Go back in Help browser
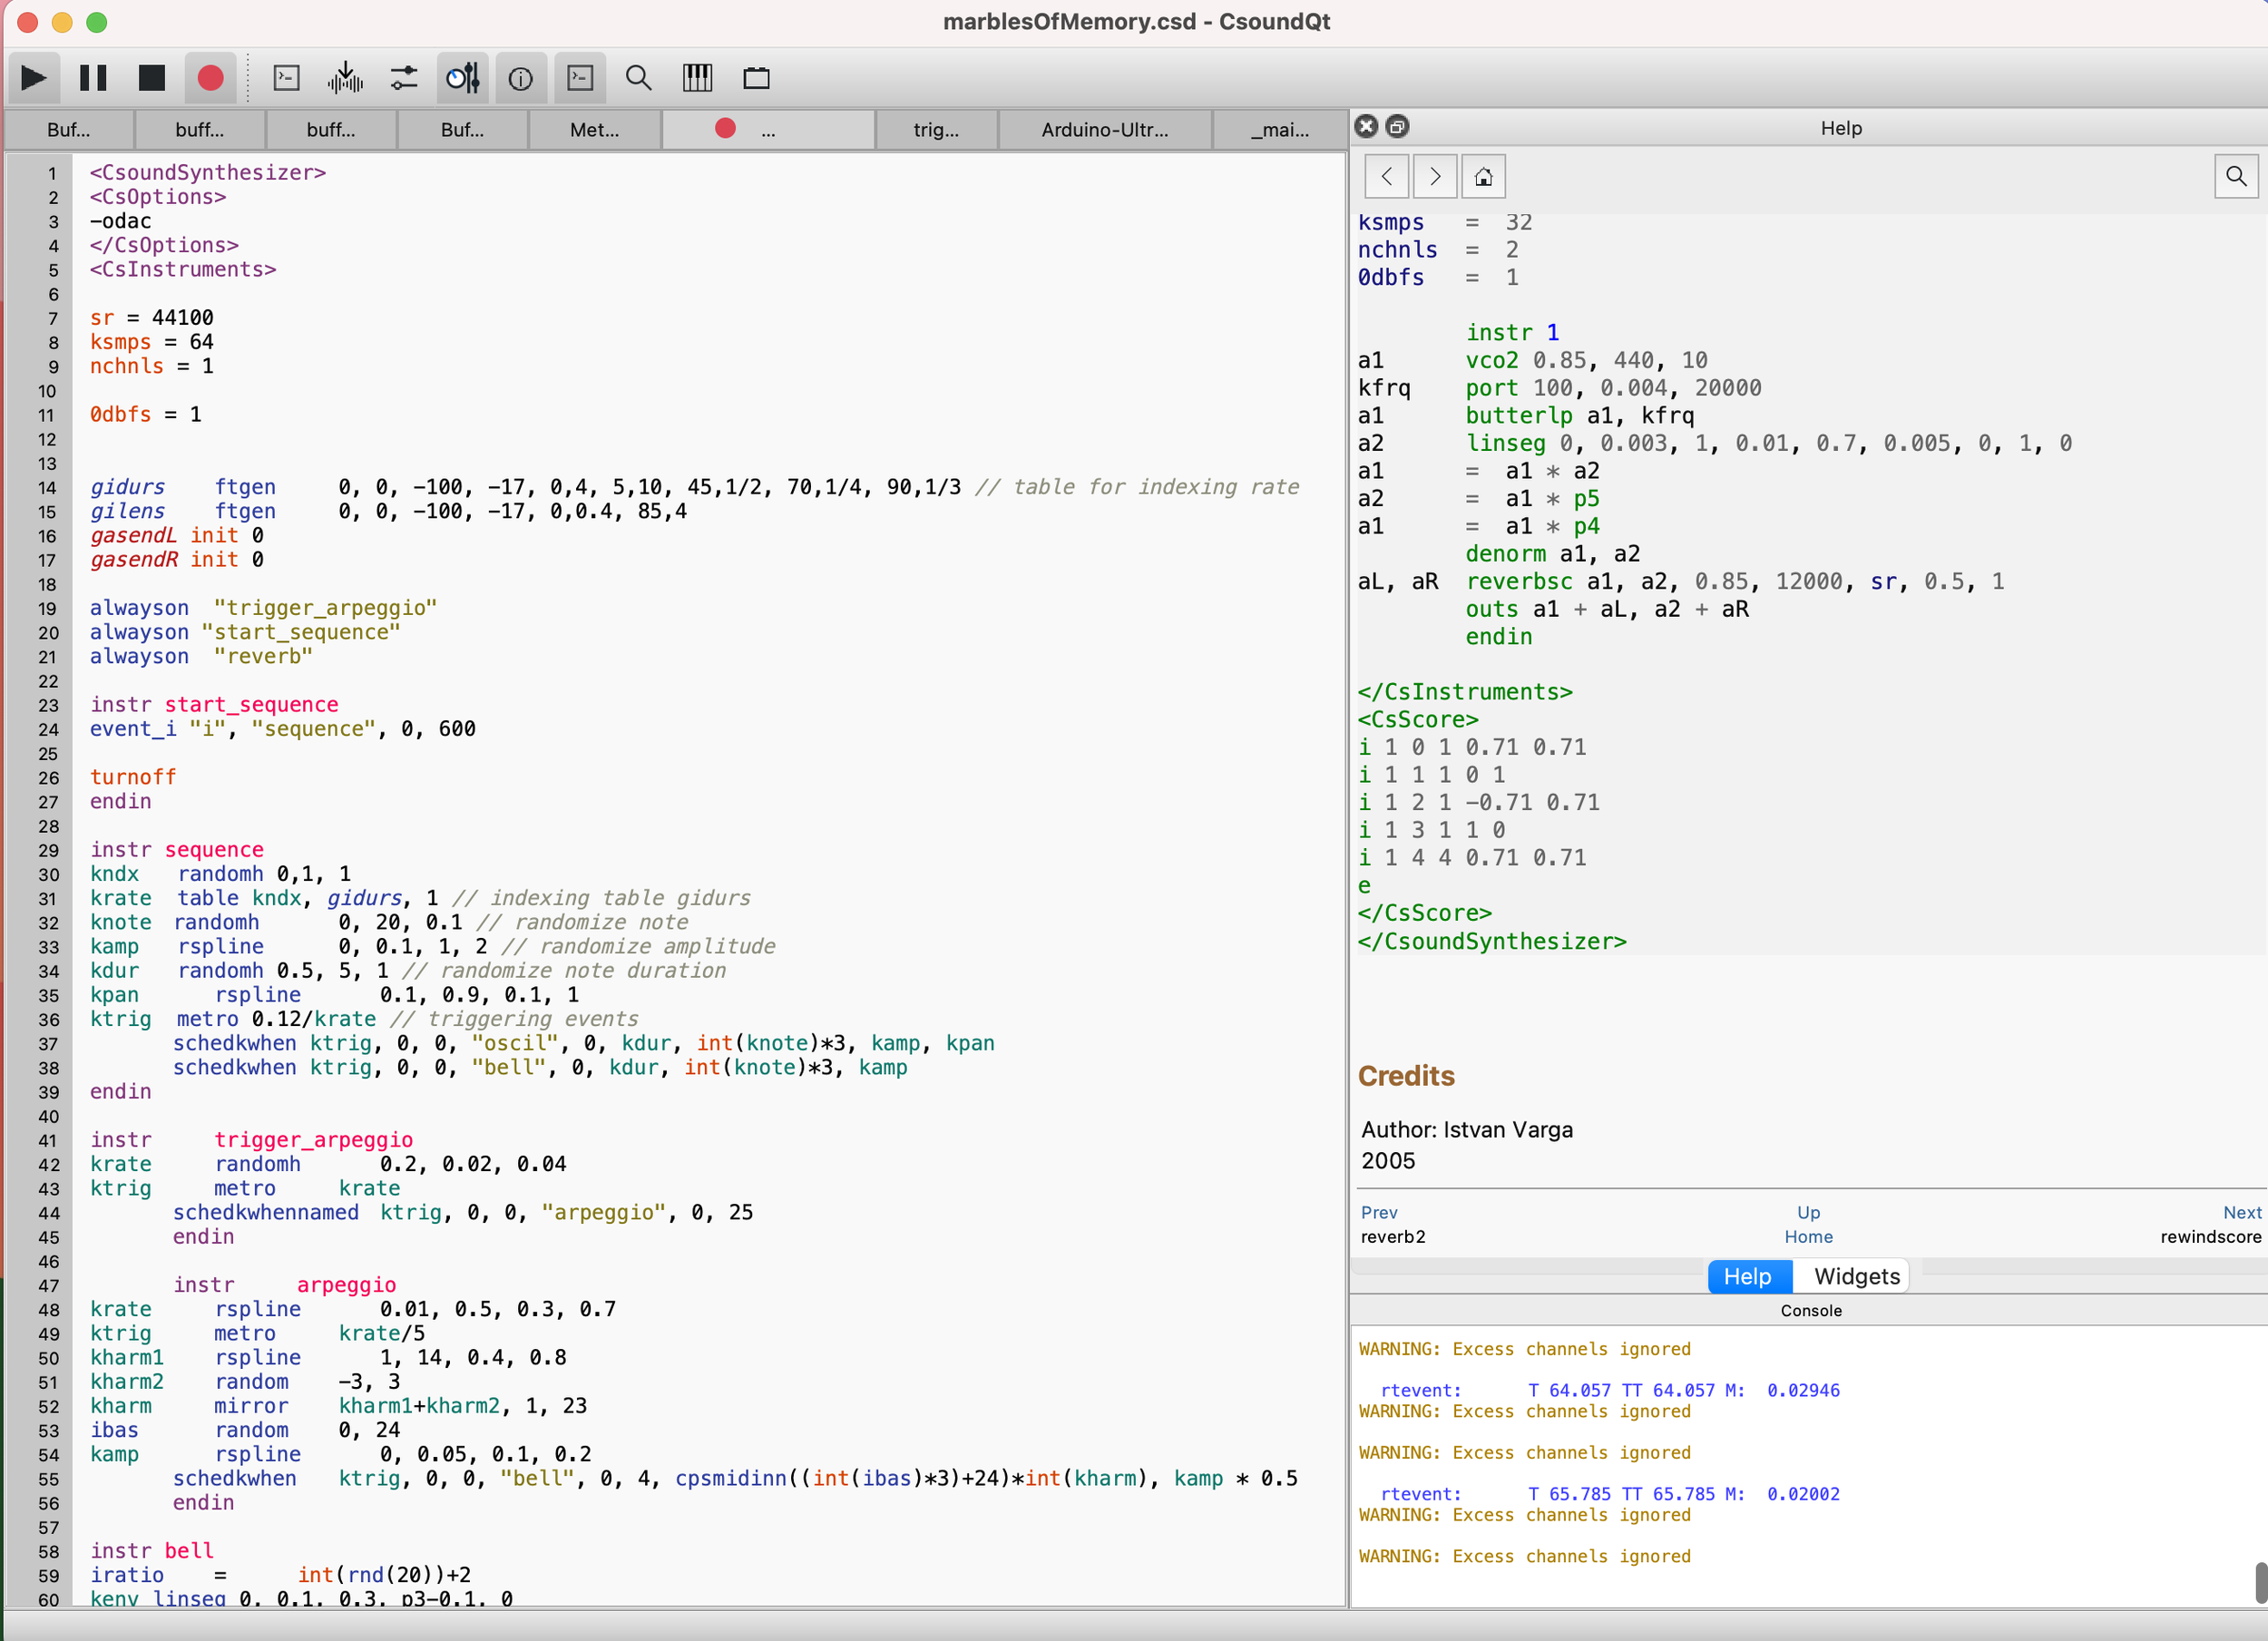The height and width of the screenshot is (1641, 2268). [1386, 176]
